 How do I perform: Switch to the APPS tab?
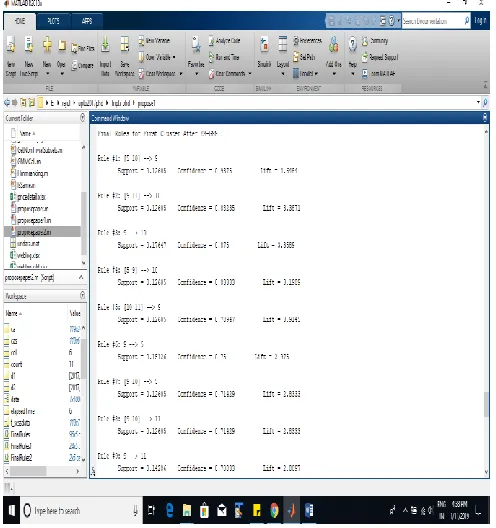tap(87, 21)
